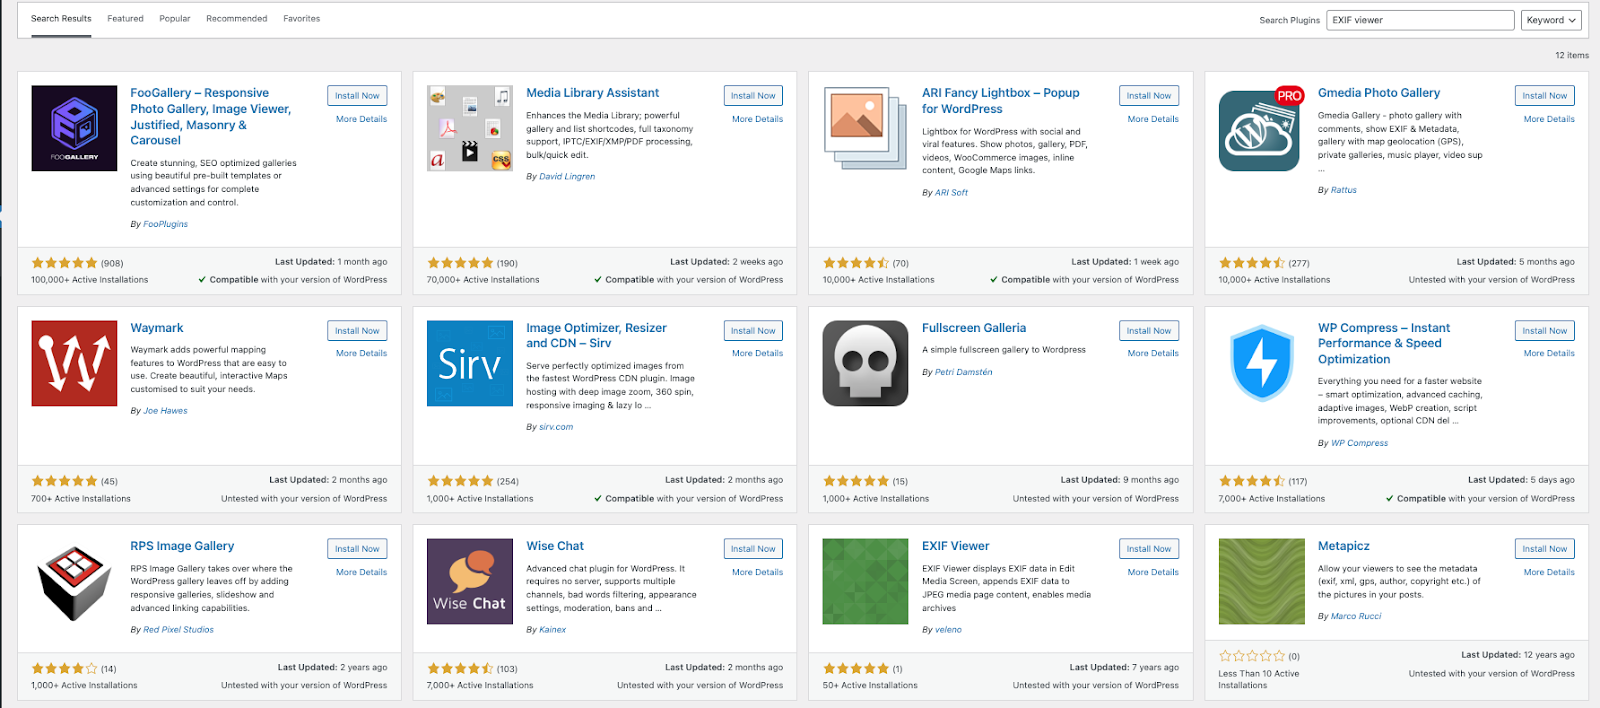
Task: Open author link Petri Damstén
Action: 964,372
